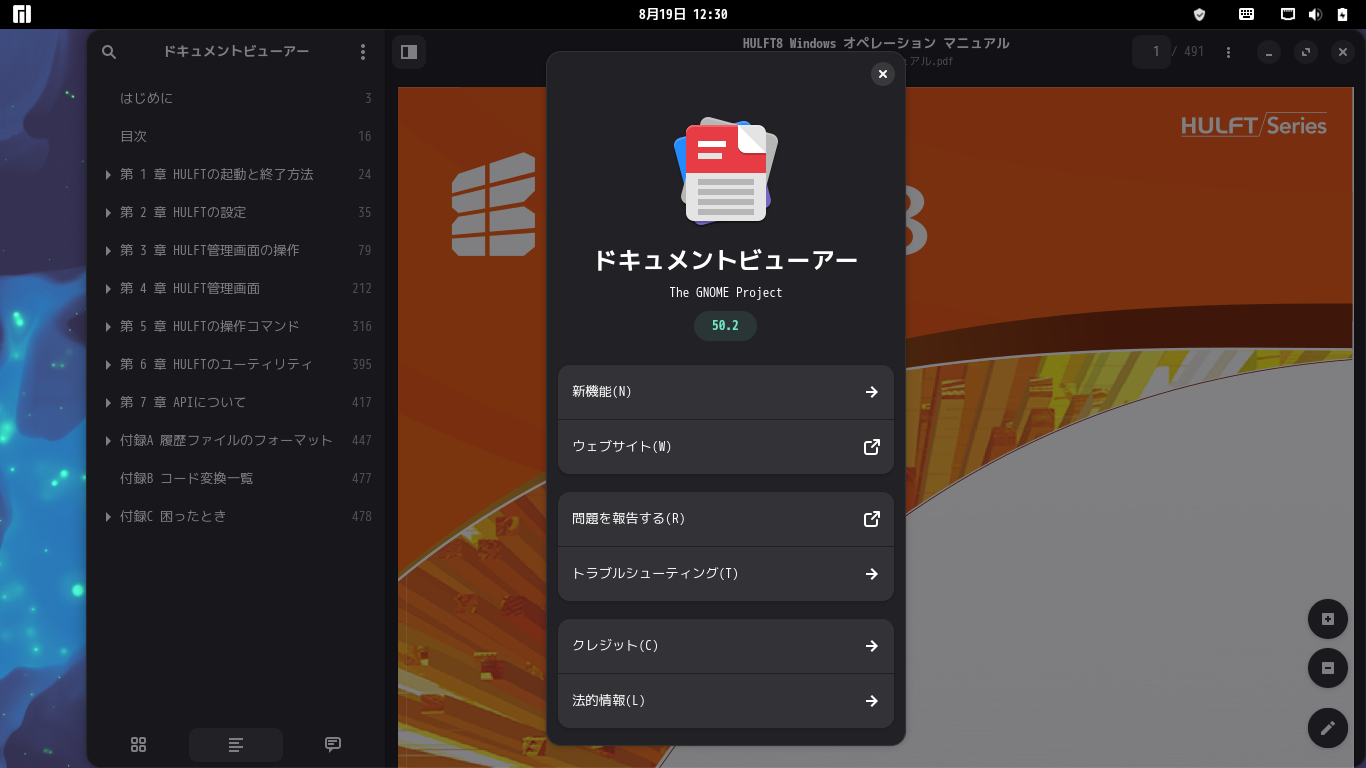
Task: Toggle the sidebar panel button
Action: (409, 52)
